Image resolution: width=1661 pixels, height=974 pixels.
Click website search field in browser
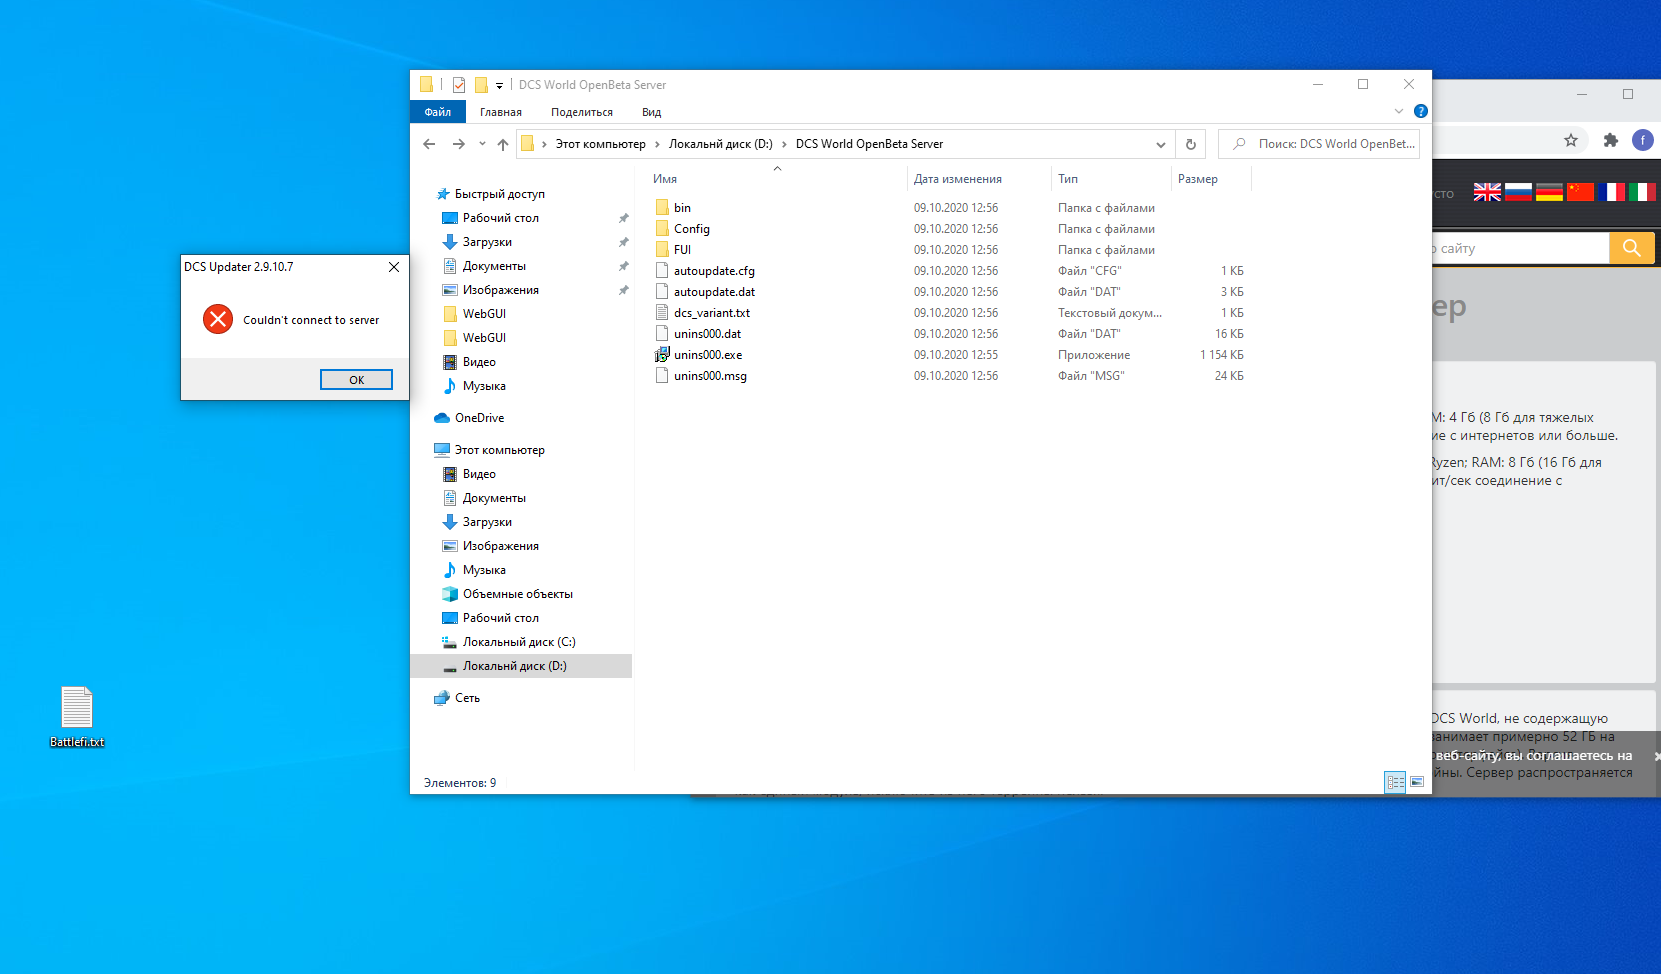click(1520, 248)
